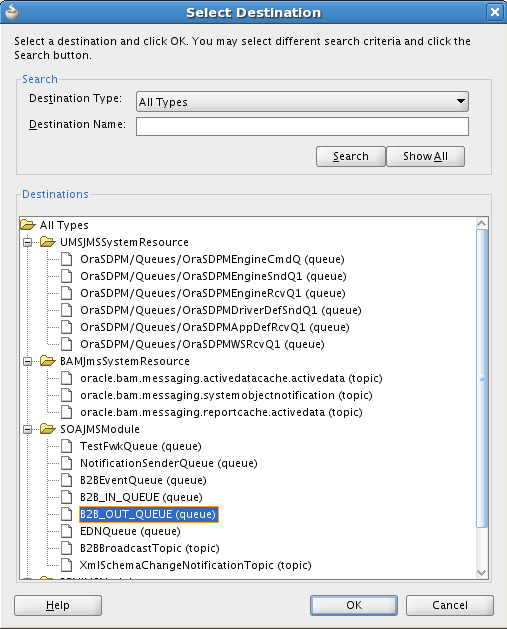Select the All Types root label

click(64, 225)
